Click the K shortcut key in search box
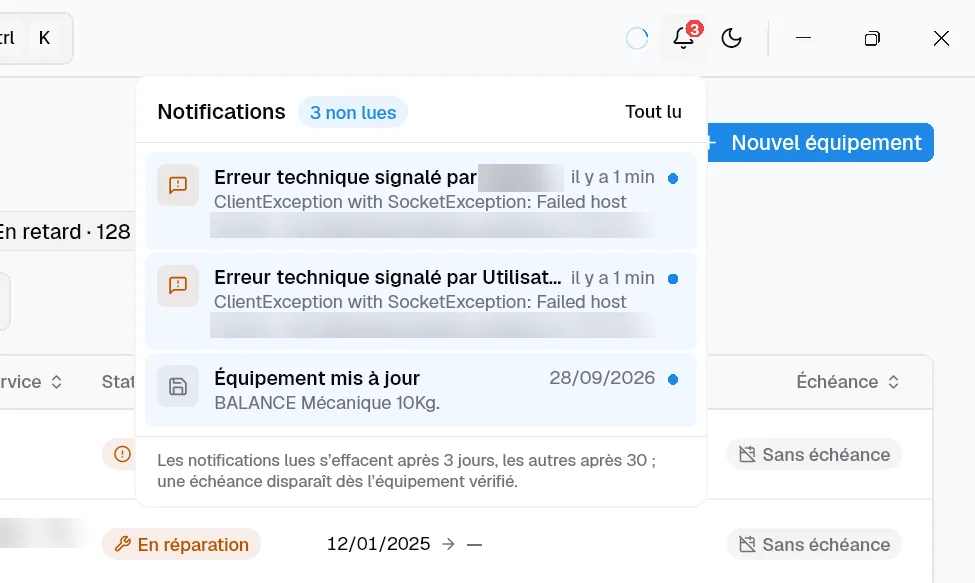The image size is (975, 583). point(44,38)
